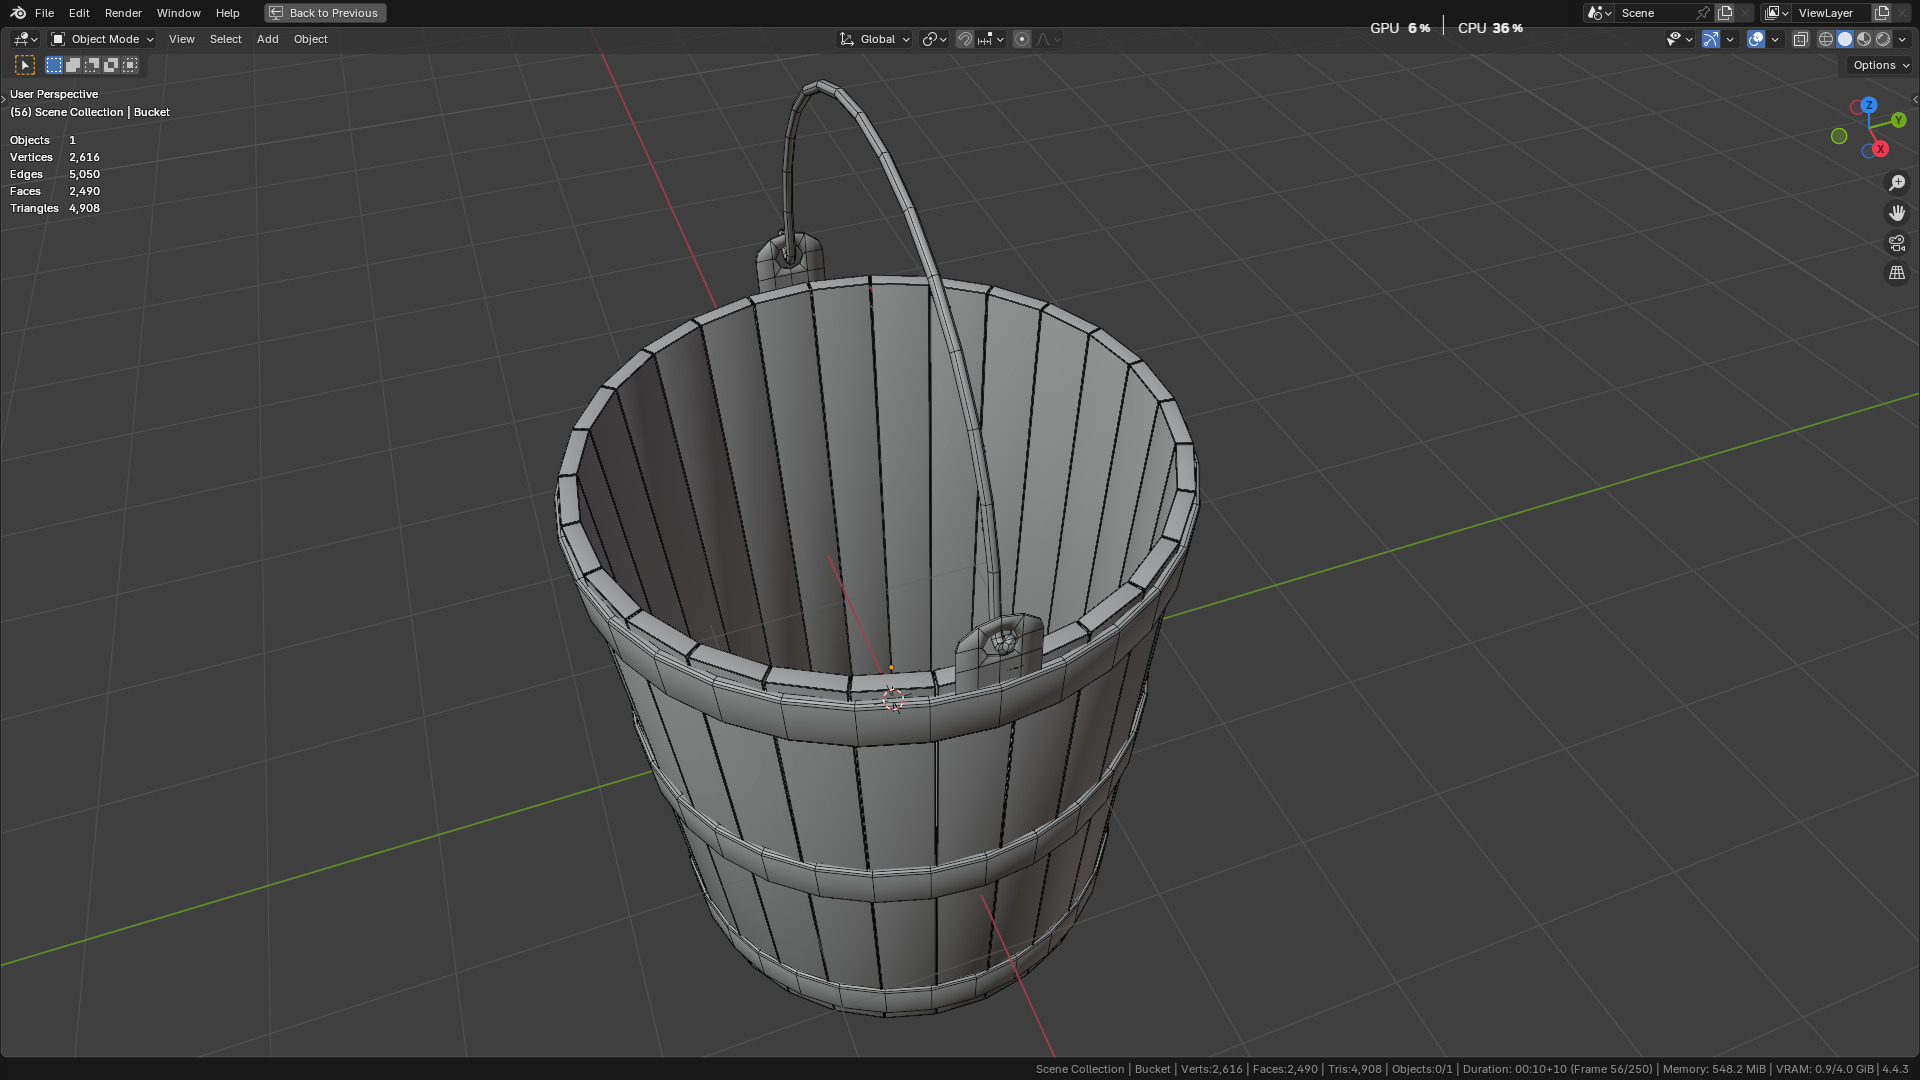Viewport: 1920px width, 1080px height.
Task: Open the Global transform orientation dropdown
Action: (874, 39)
